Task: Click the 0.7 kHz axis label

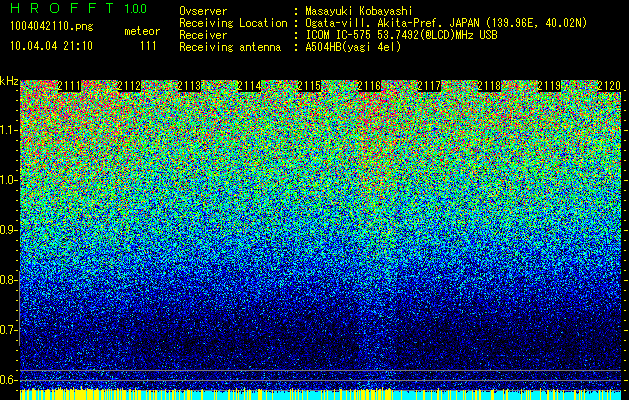Action: [8, 330]
